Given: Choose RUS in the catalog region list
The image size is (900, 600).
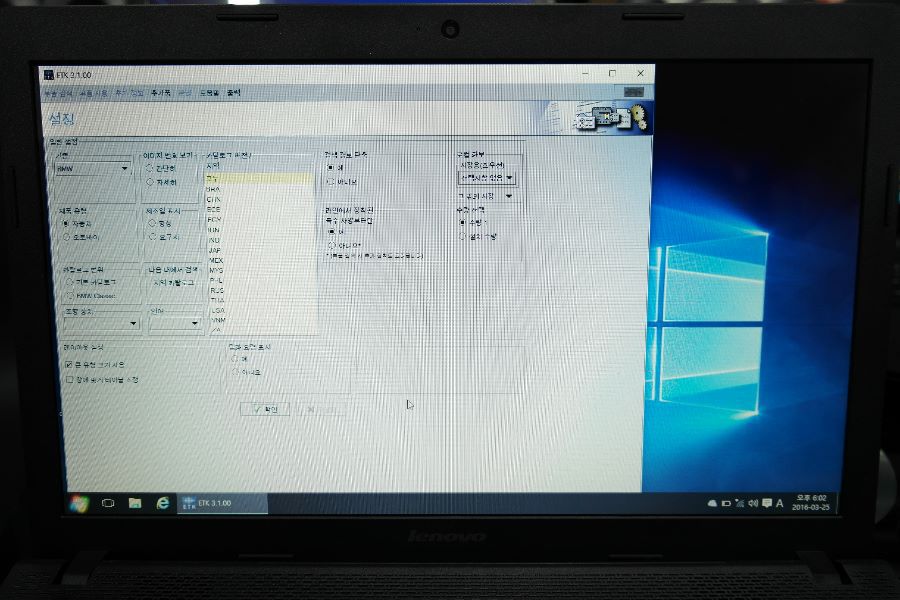Looking at the screenshot, I should pos(216,291).
